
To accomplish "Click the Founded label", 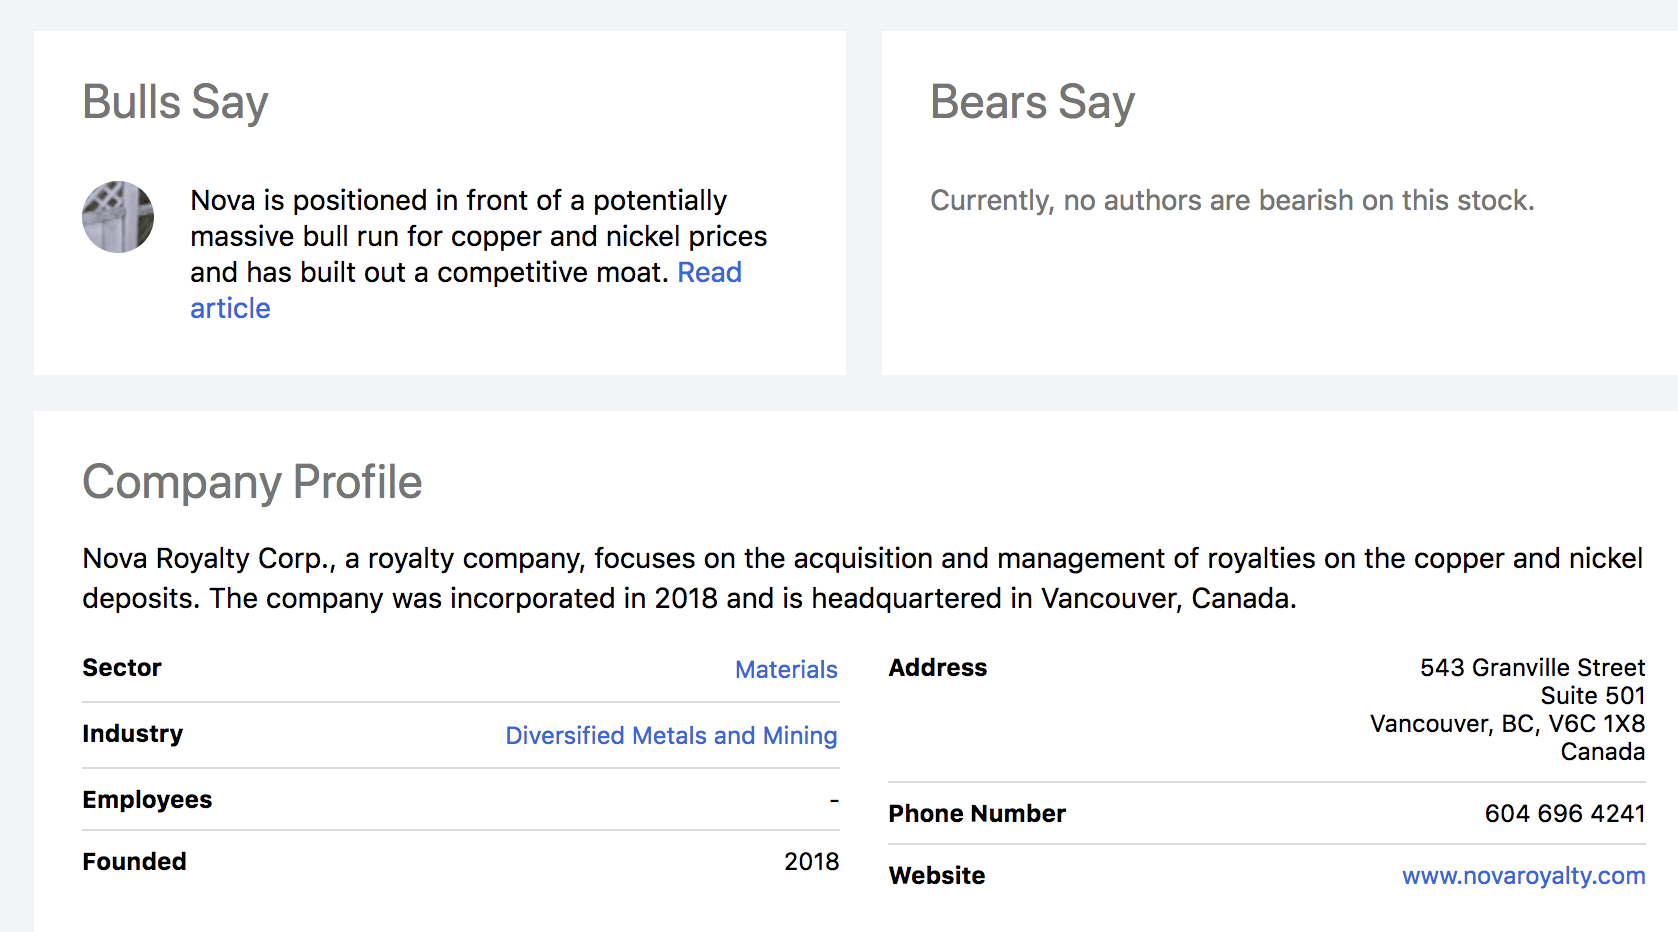I will point(134,862).
